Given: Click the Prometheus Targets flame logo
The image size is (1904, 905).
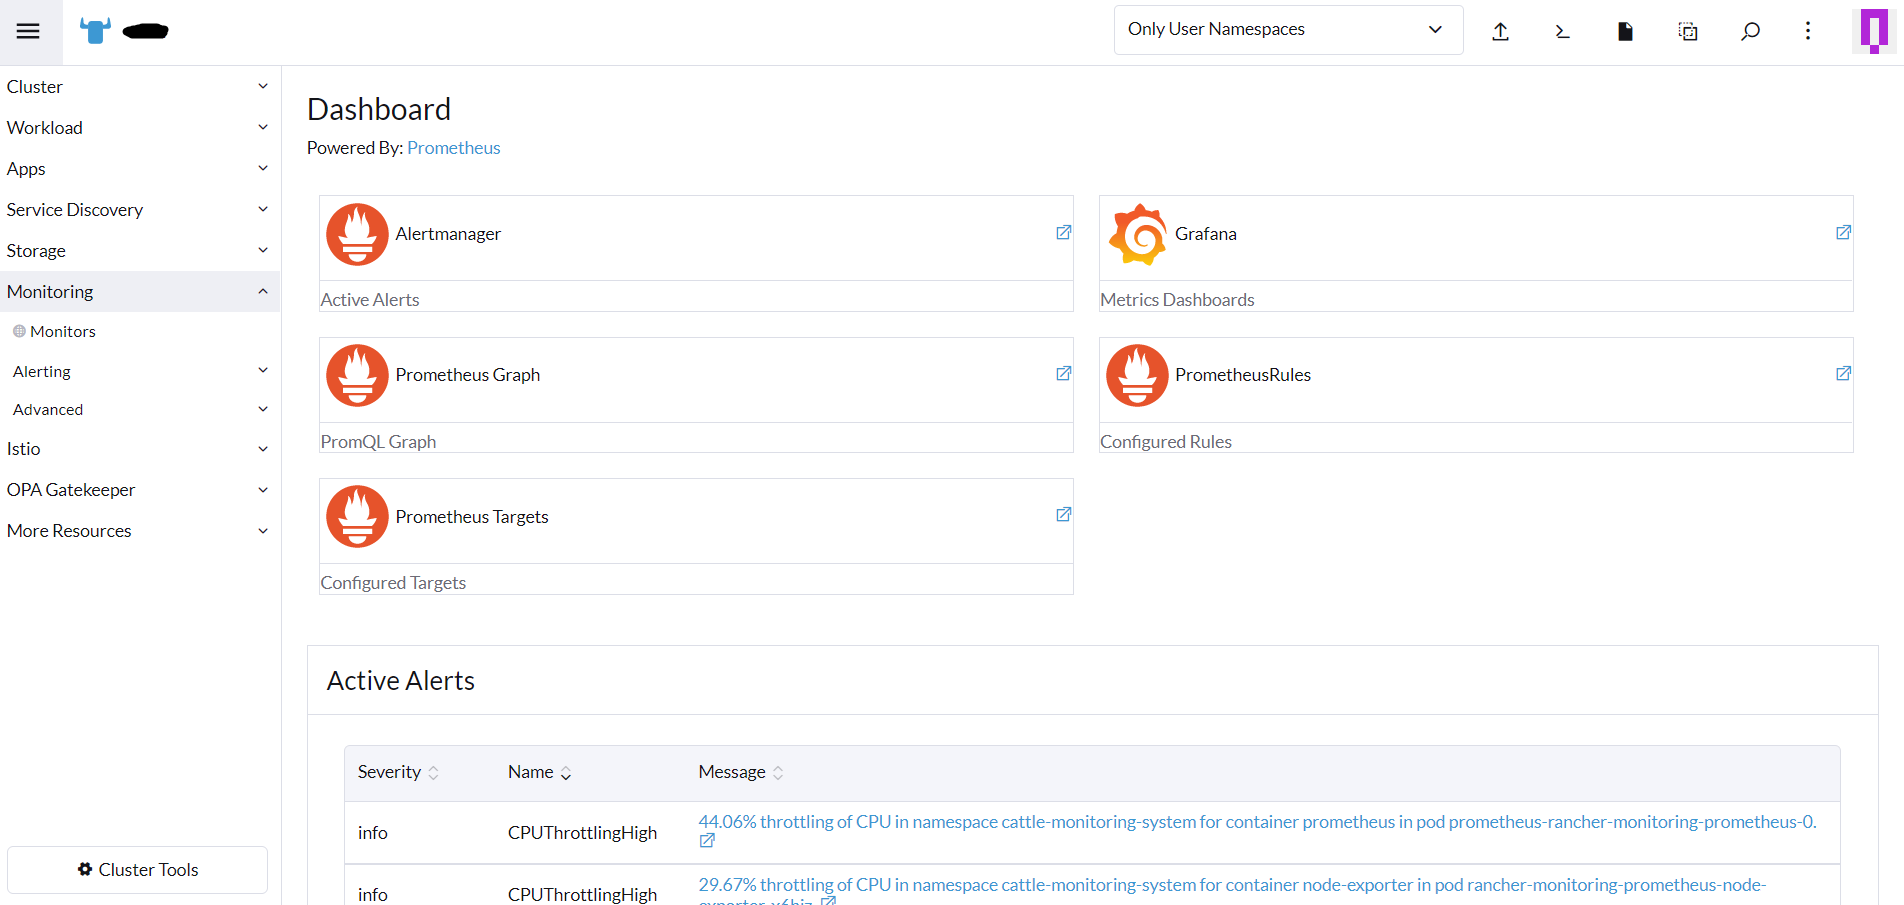Looking at the screenshot, I should tap(357, 516).
